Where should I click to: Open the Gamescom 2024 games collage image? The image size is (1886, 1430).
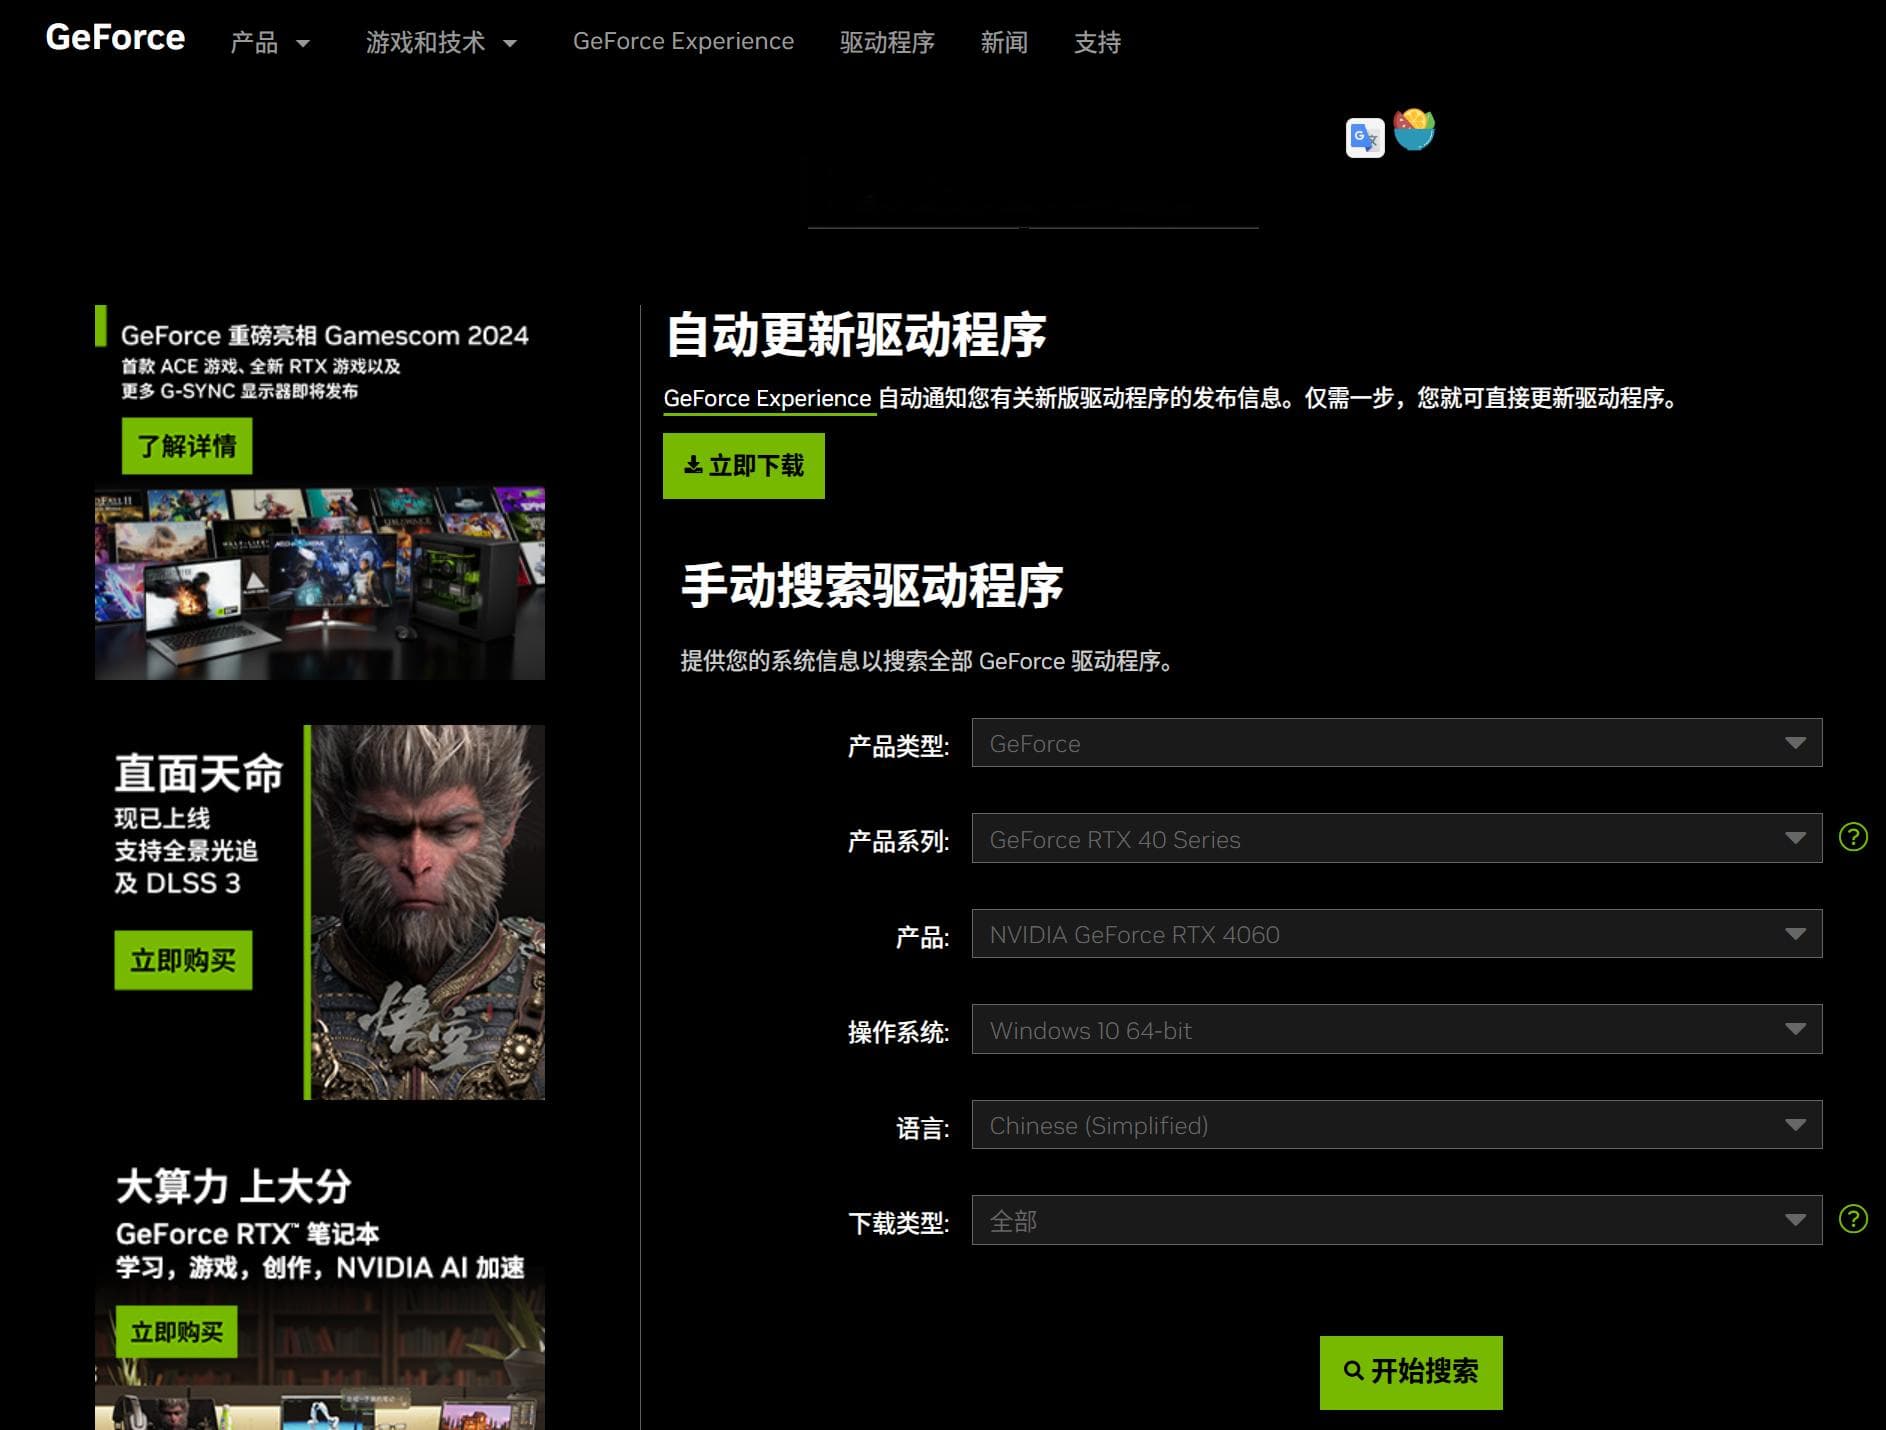[320, 584]
